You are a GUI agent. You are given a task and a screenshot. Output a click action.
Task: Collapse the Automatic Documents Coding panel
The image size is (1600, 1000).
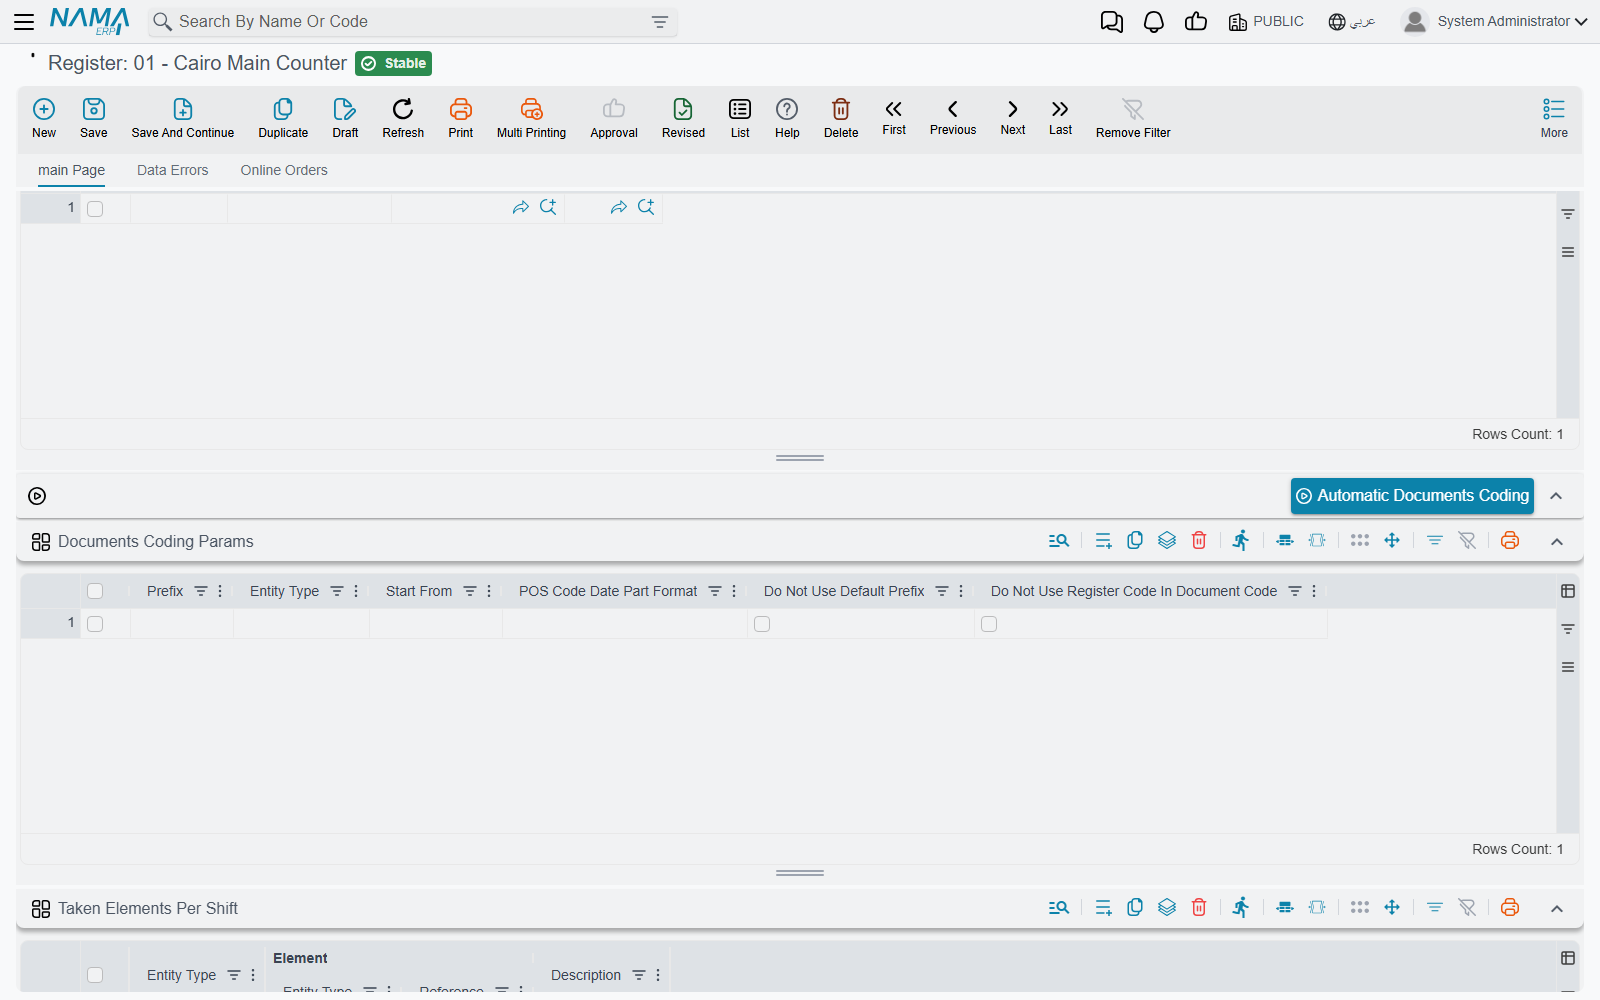1556,496
